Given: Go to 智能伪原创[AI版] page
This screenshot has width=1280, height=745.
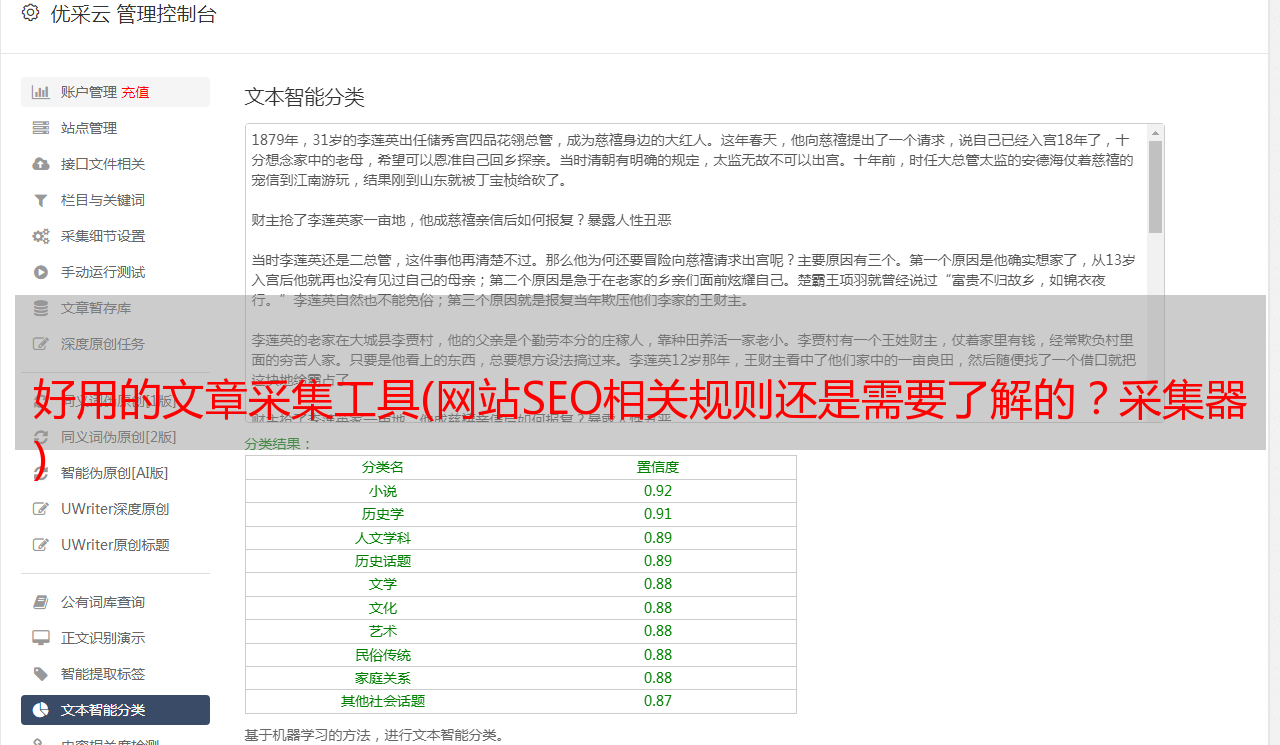Looking at the screenshot, I should tap(115, 473).
